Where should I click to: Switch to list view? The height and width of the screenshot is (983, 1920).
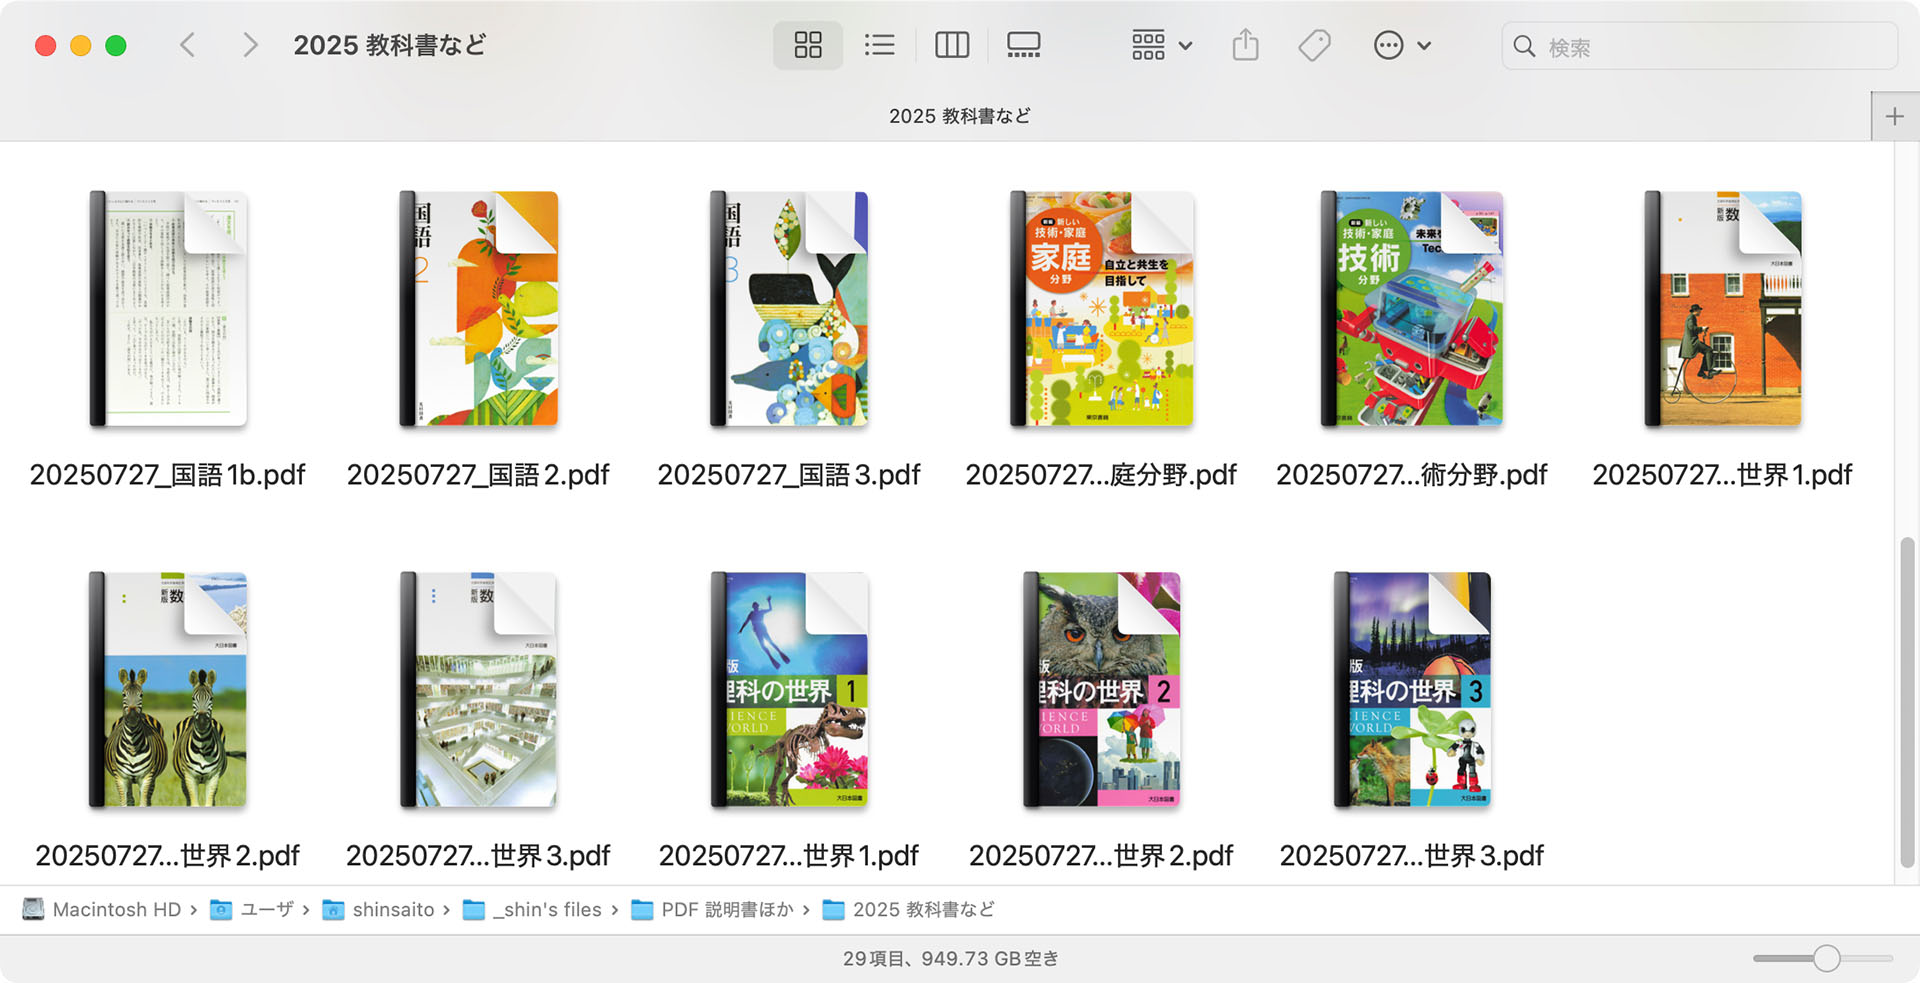coord(879,45)
